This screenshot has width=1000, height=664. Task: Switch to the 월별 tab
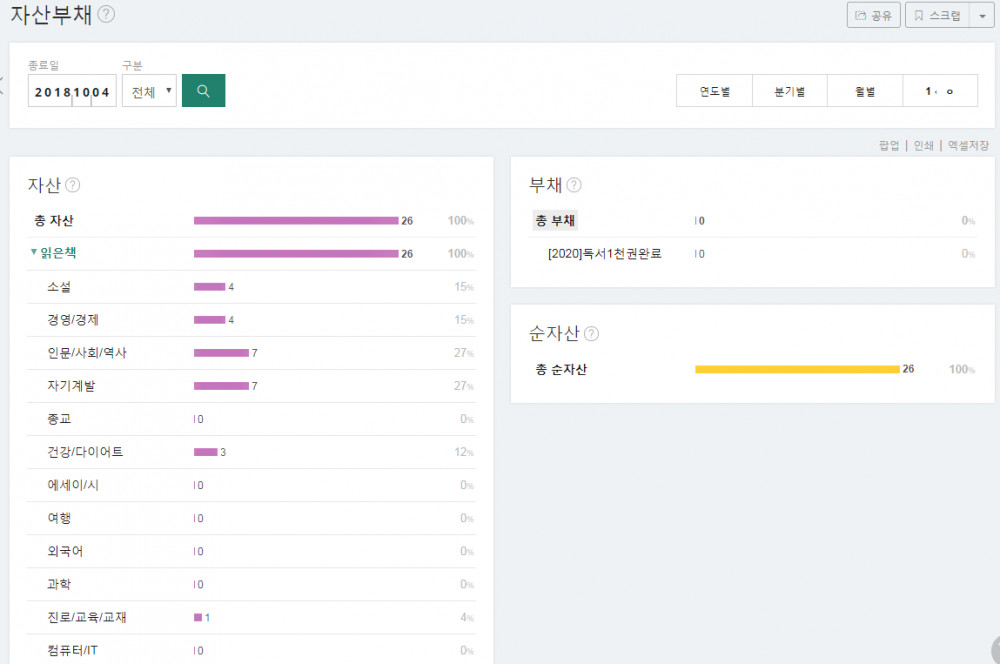coord(865,91)
